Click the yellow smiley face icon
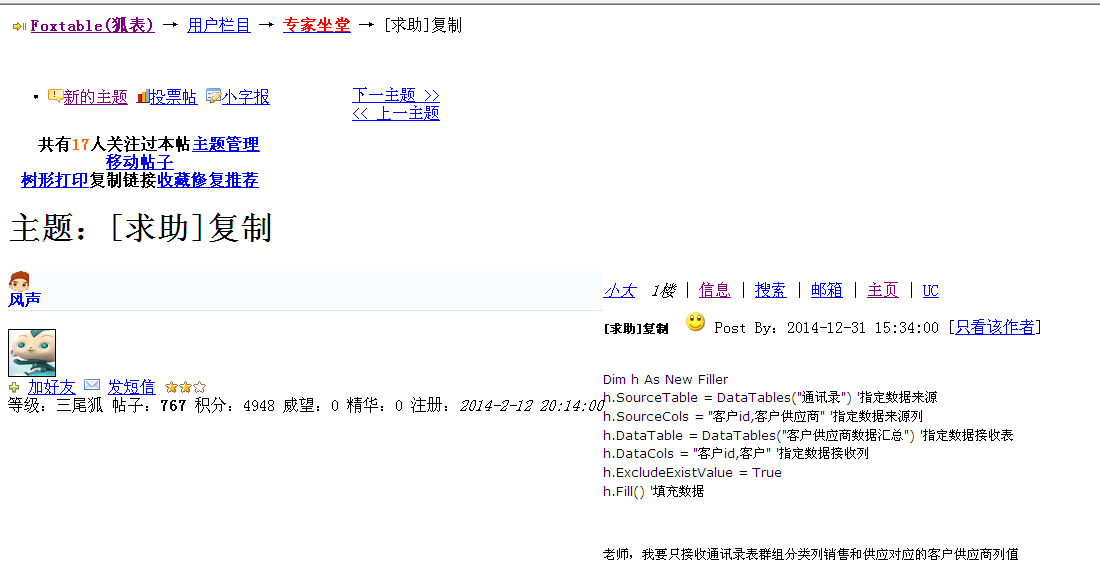The image size is (1100, 570). click(x=695, y=323)
